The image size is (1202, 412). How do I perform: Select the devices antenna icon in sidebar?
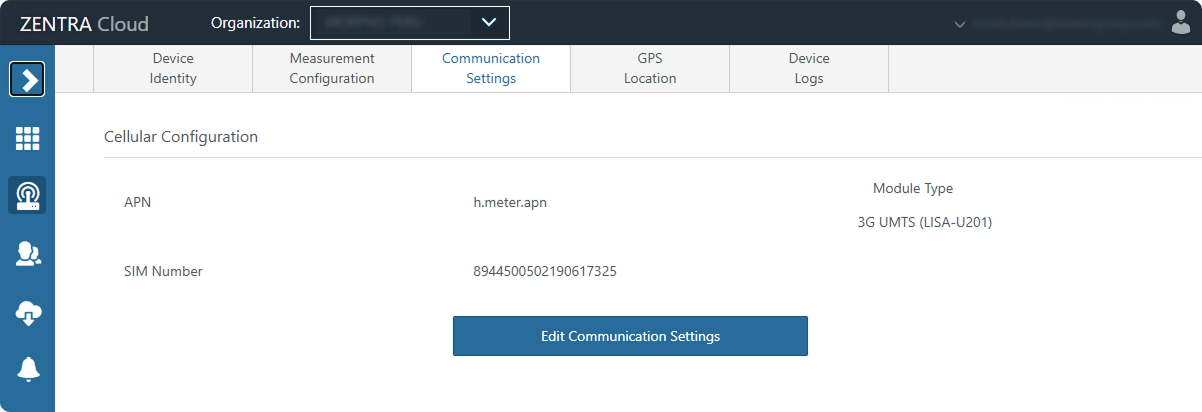(x=27, y=195)
